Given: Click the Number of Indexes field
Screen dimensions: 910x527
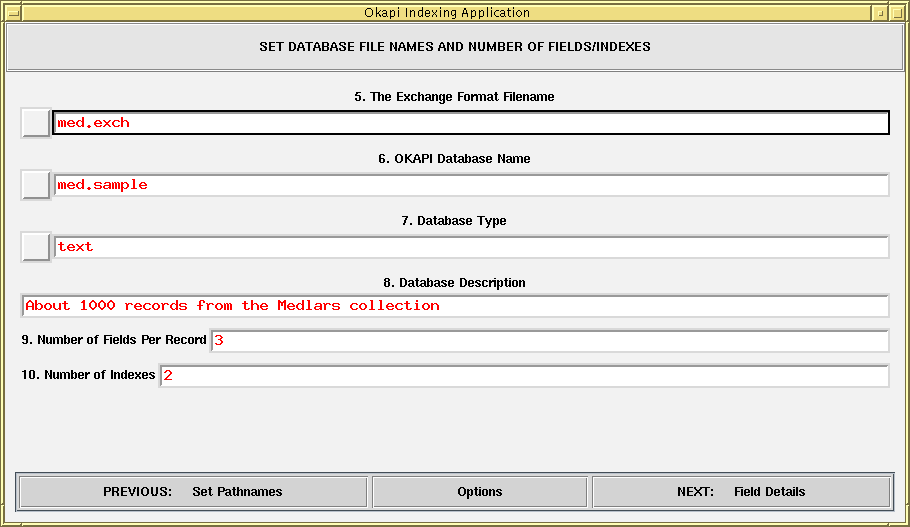Looking at the screenshot, I should (x=524, y=375).
